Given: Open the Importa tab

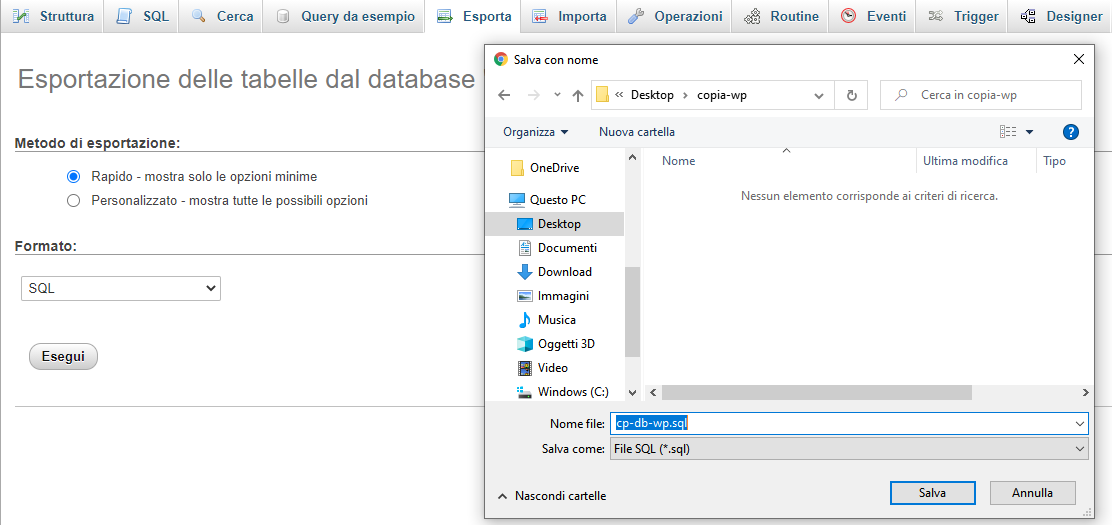Looking at the screenshot, I should (570, 16).
